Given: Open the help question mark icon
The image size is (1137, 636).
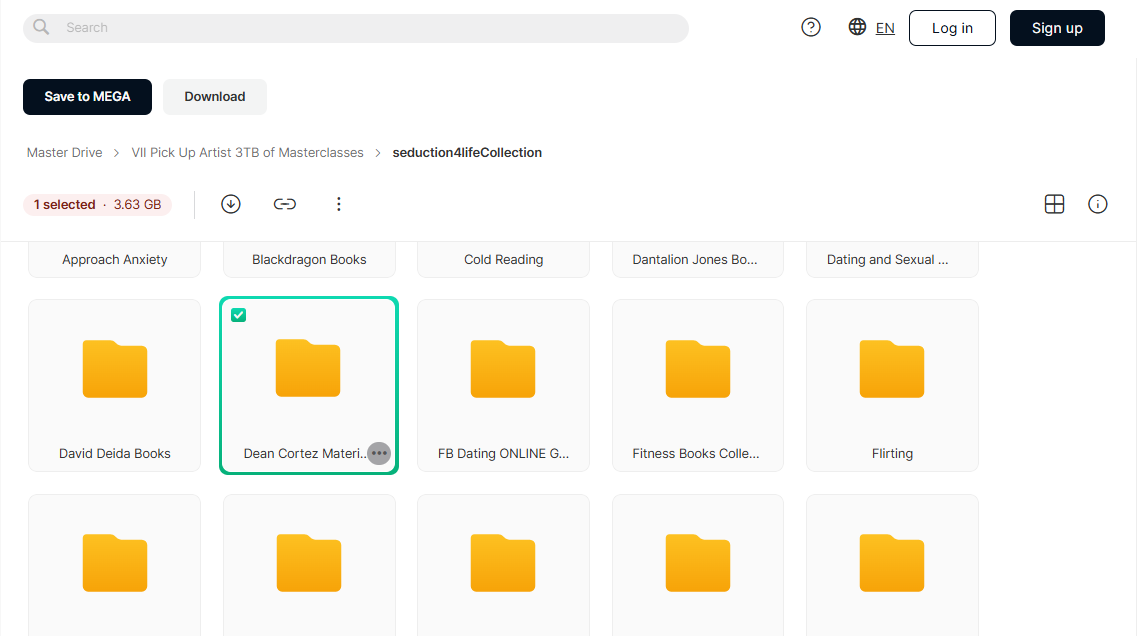Looking at the screenshot, I should pyautogui.click(x=811, y=28).
